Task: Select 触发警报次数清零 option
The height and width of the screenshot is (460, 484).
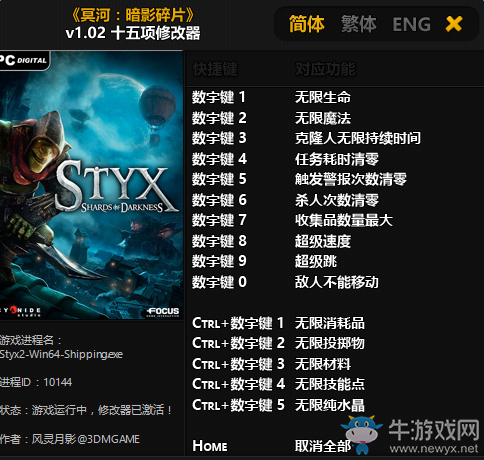Action: click(351, 179)
